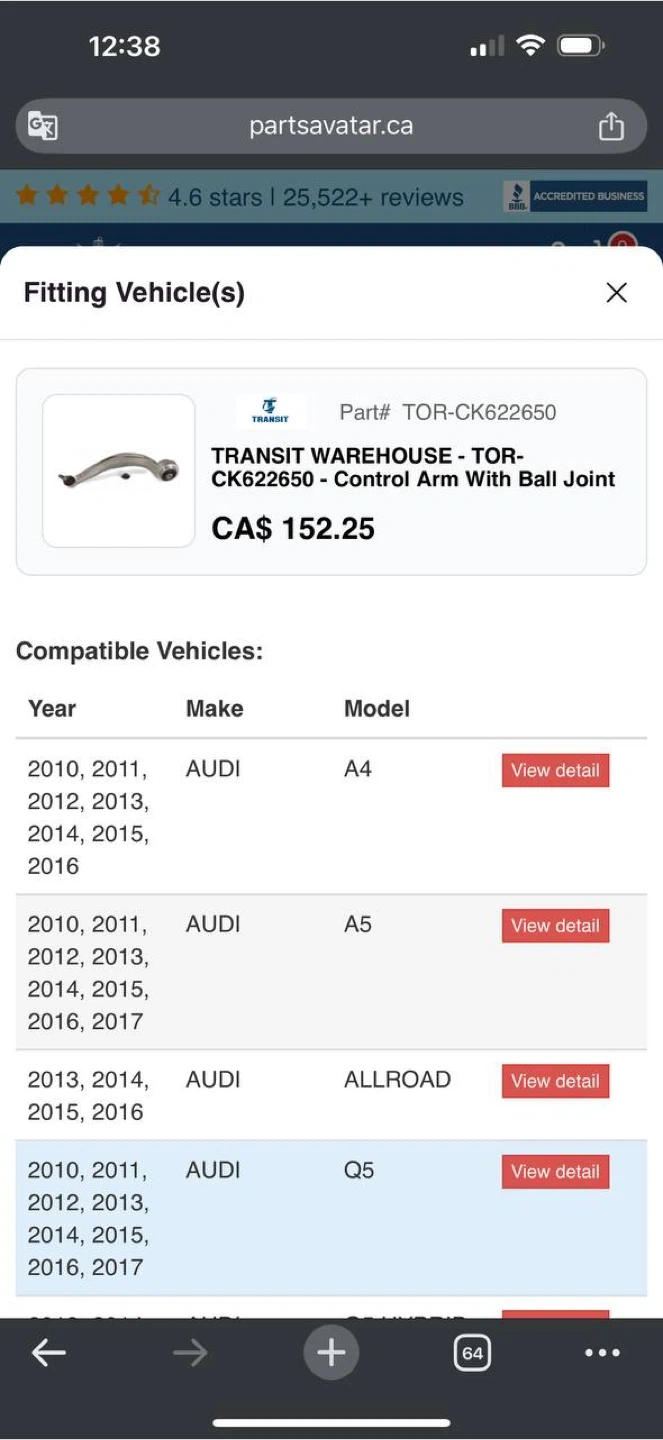Go back using the browser back arrow

(x=48, y=1353)
